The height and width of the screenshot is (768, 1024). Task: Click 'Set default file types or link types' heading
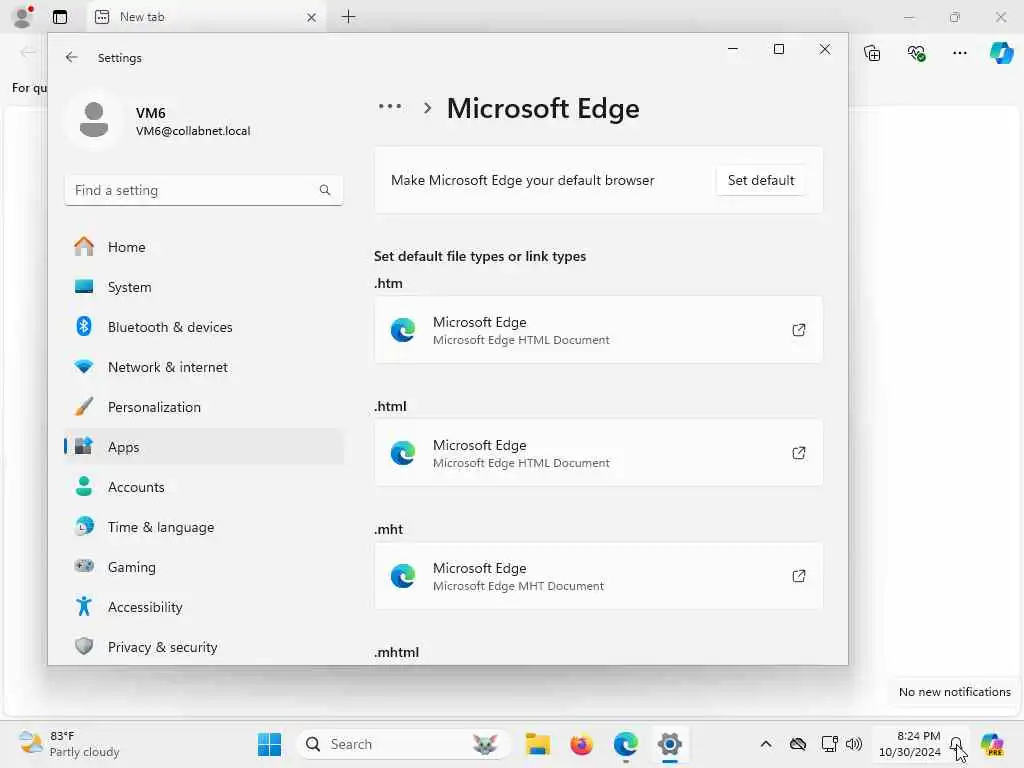(x=480, y=256)
